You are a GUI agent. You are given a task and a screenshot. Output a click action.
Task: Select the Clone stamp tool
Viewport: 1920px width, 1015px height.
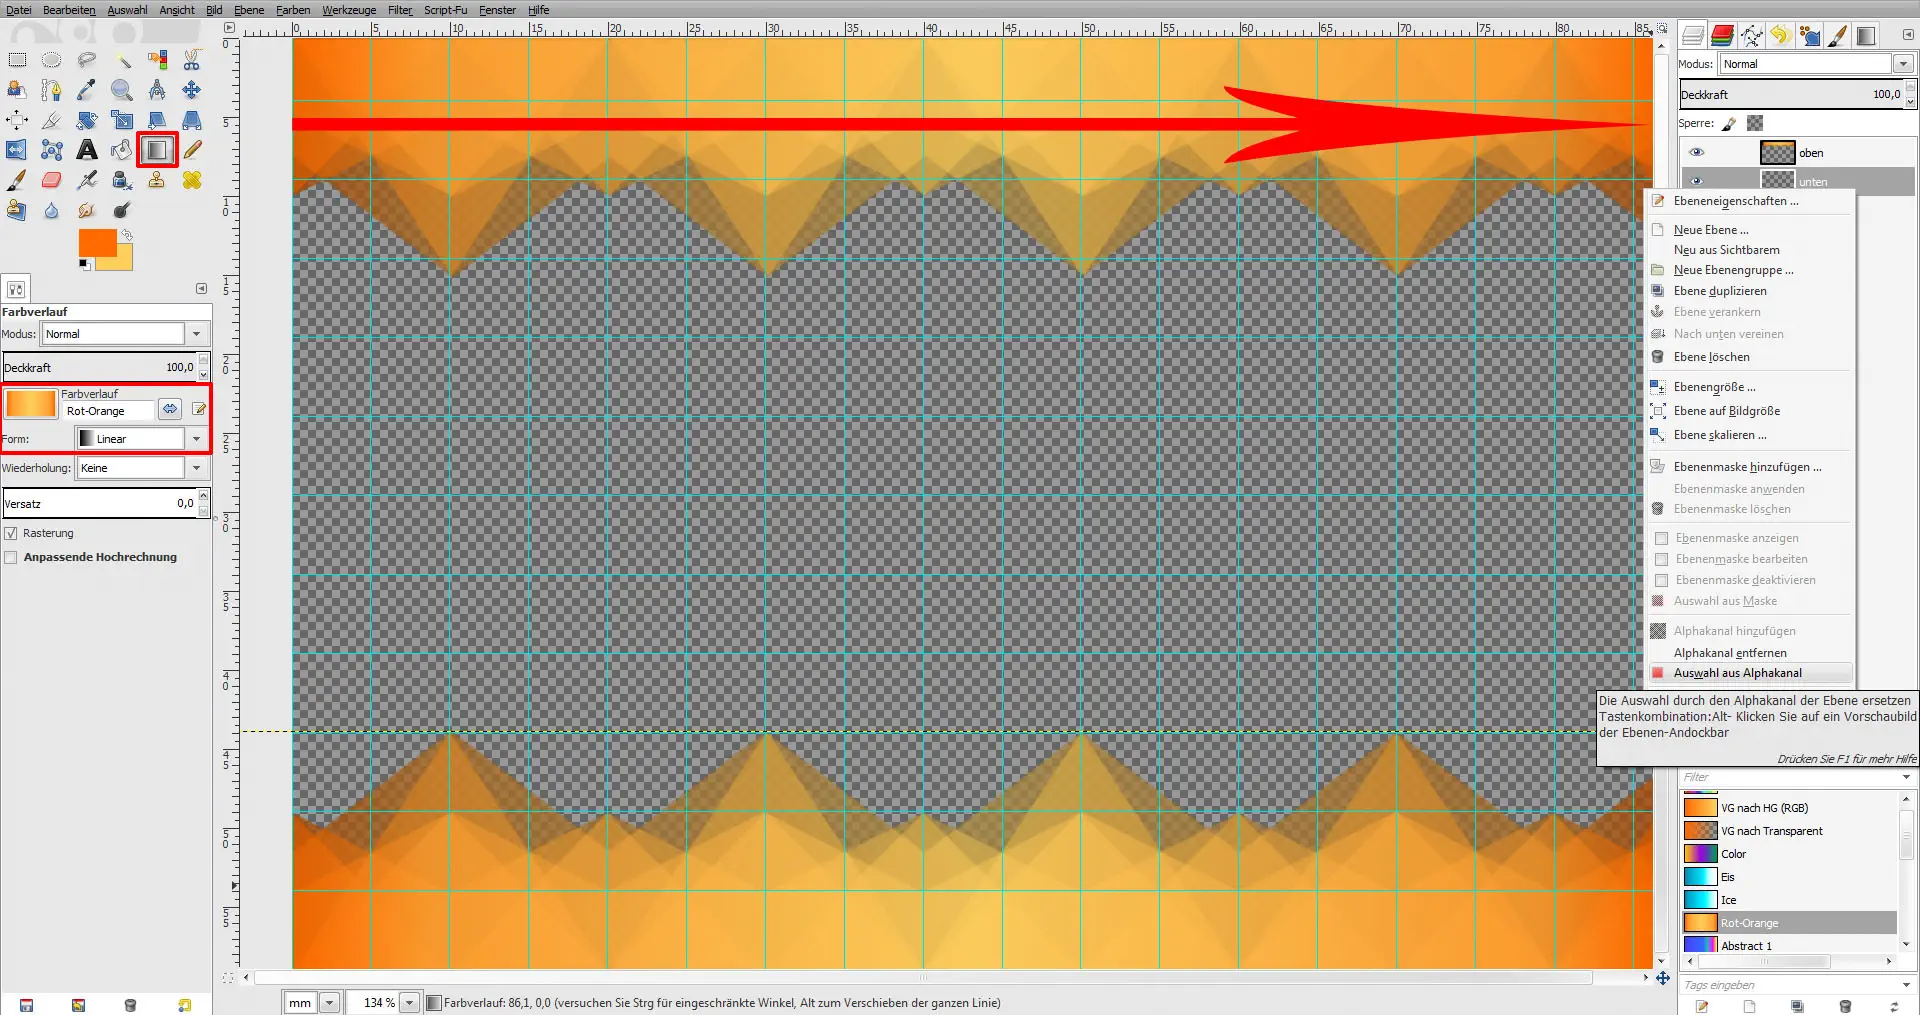pyautogui.click(x=157, y=180)
